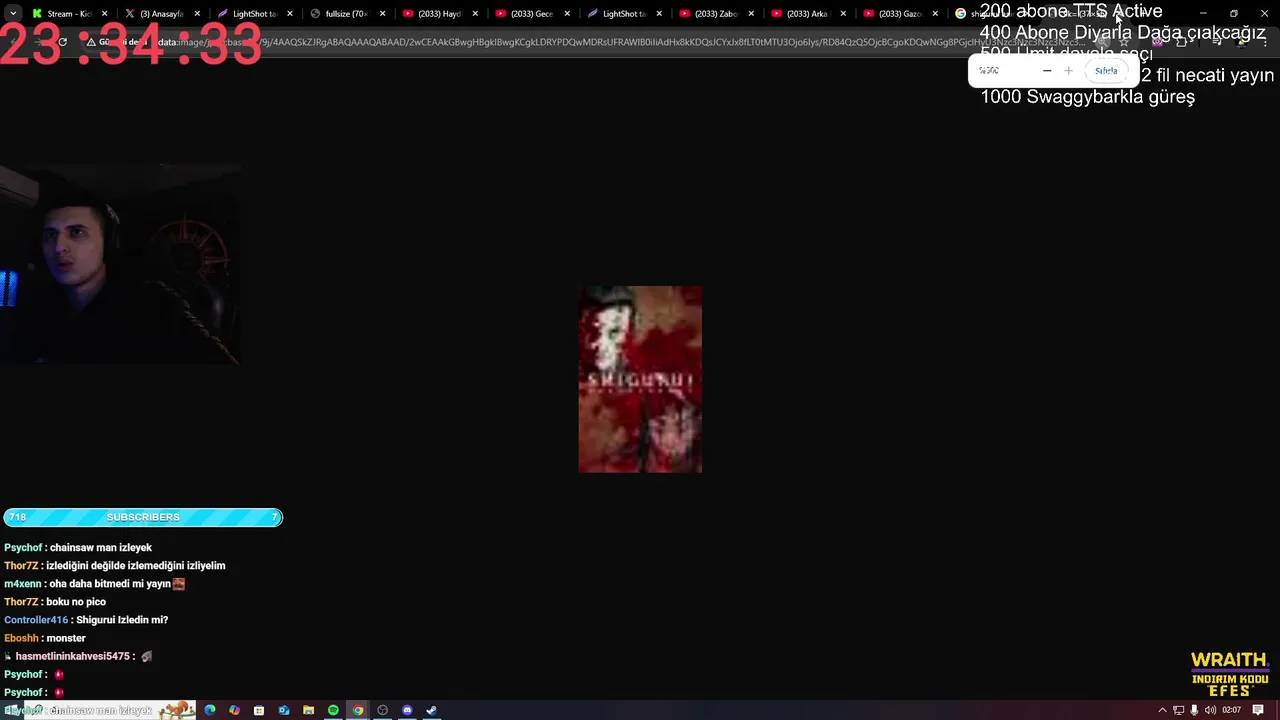Open Discord from the taskbar
The width and height of the screenshot is (1280, 720).
(x=407, y=710)
